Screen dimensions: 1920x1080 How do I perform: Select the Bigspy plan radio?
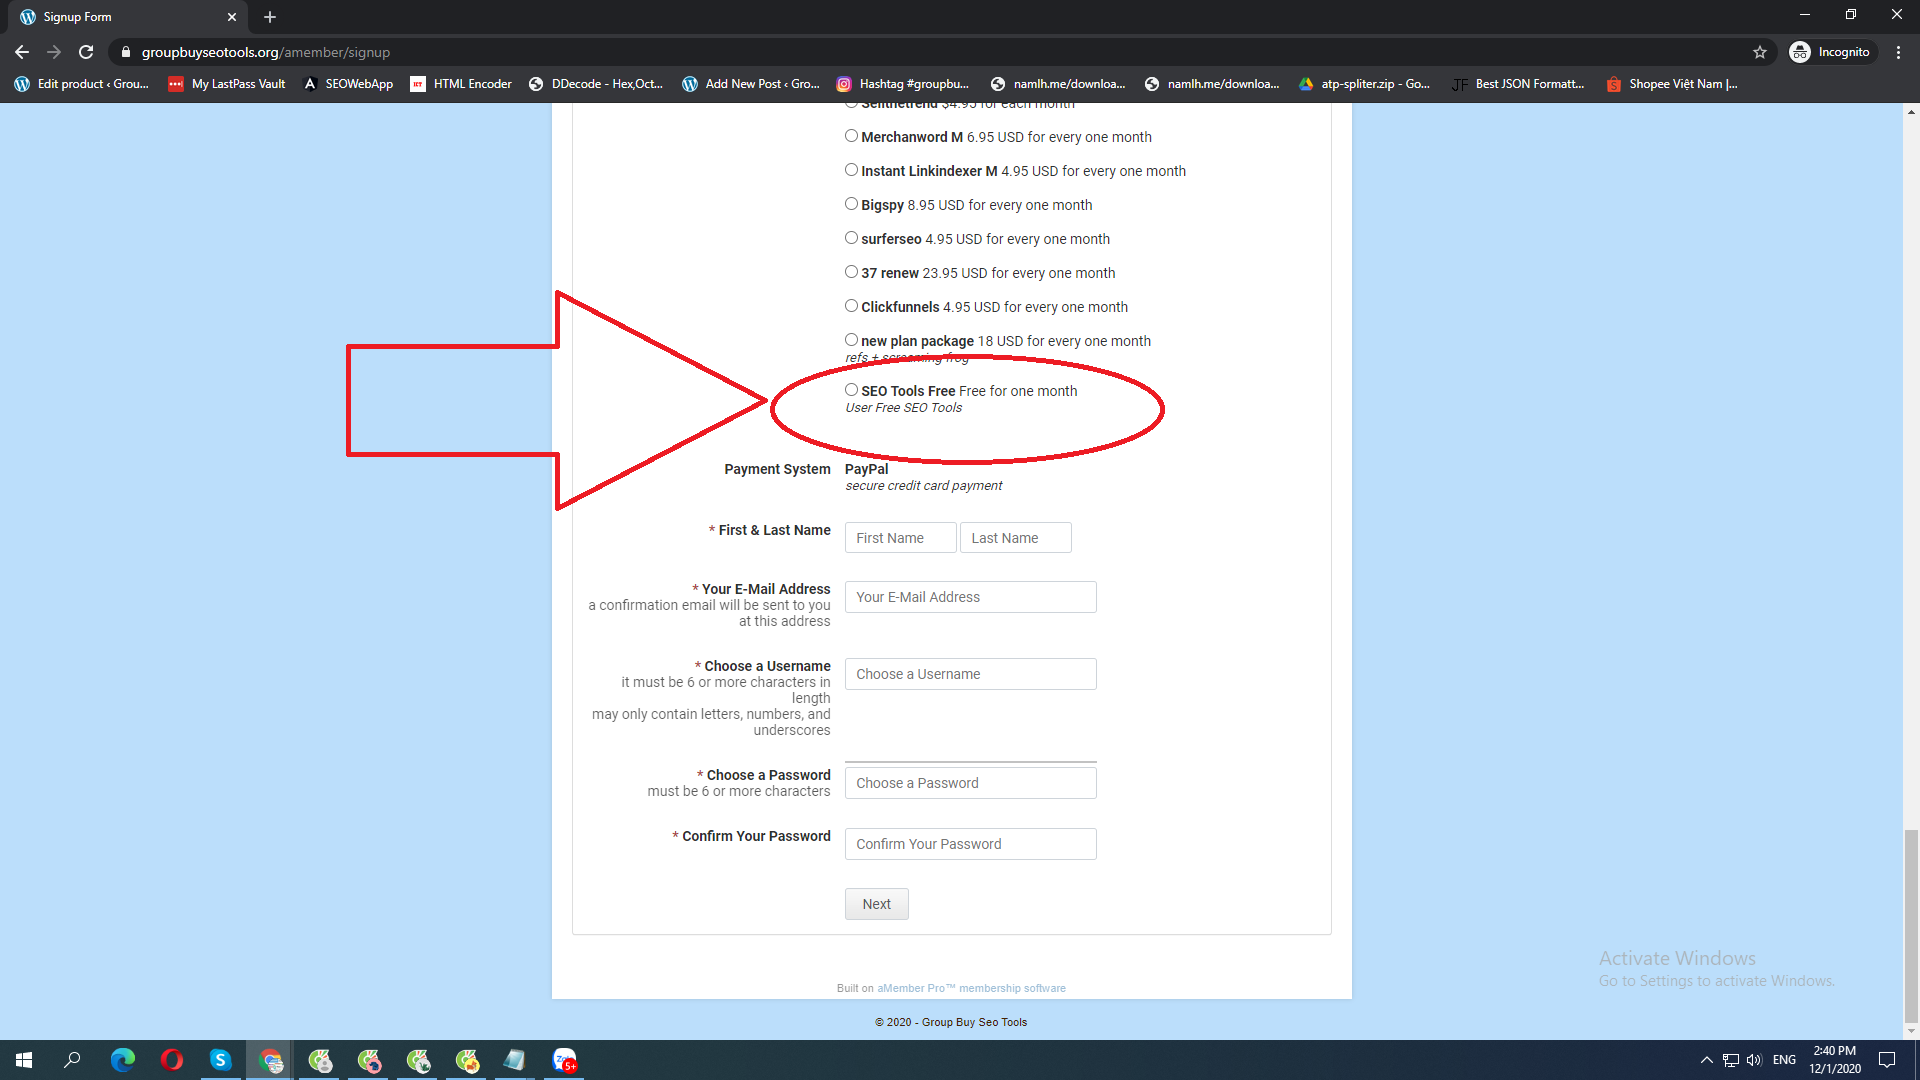(x=851, y=204)
